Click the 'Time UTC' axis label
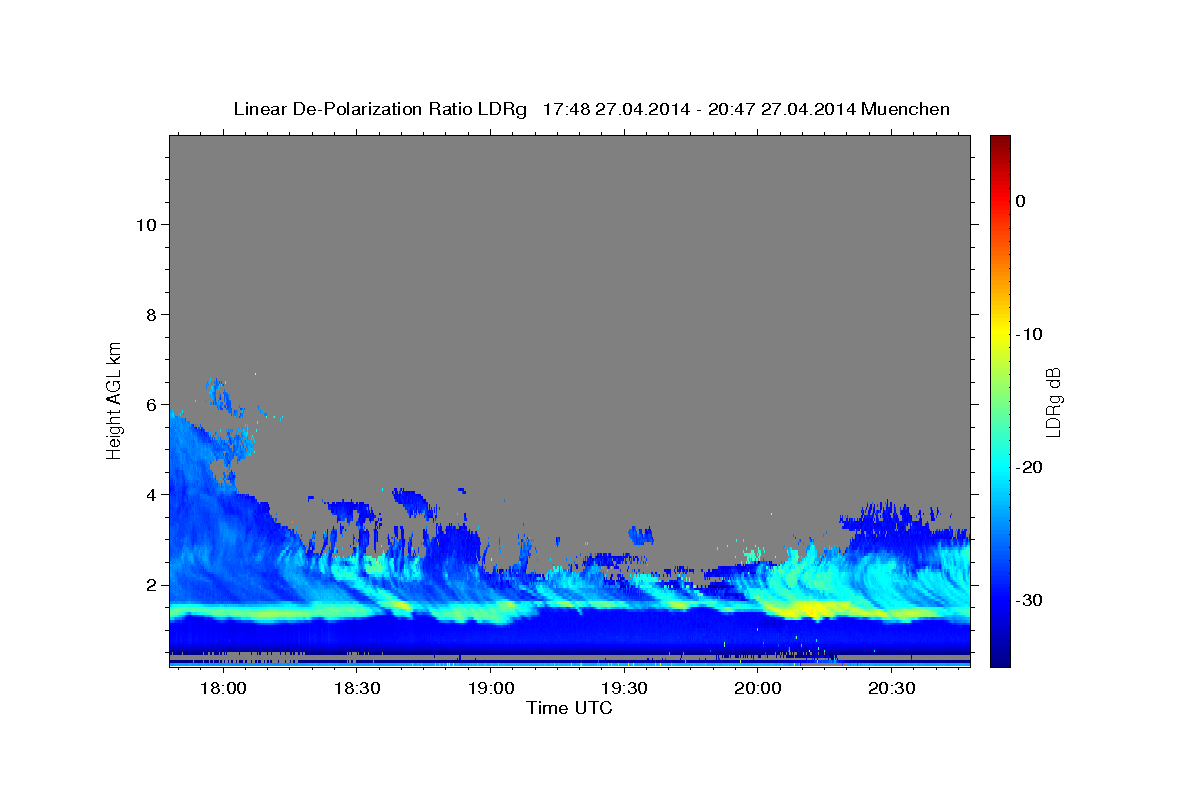 569,708
